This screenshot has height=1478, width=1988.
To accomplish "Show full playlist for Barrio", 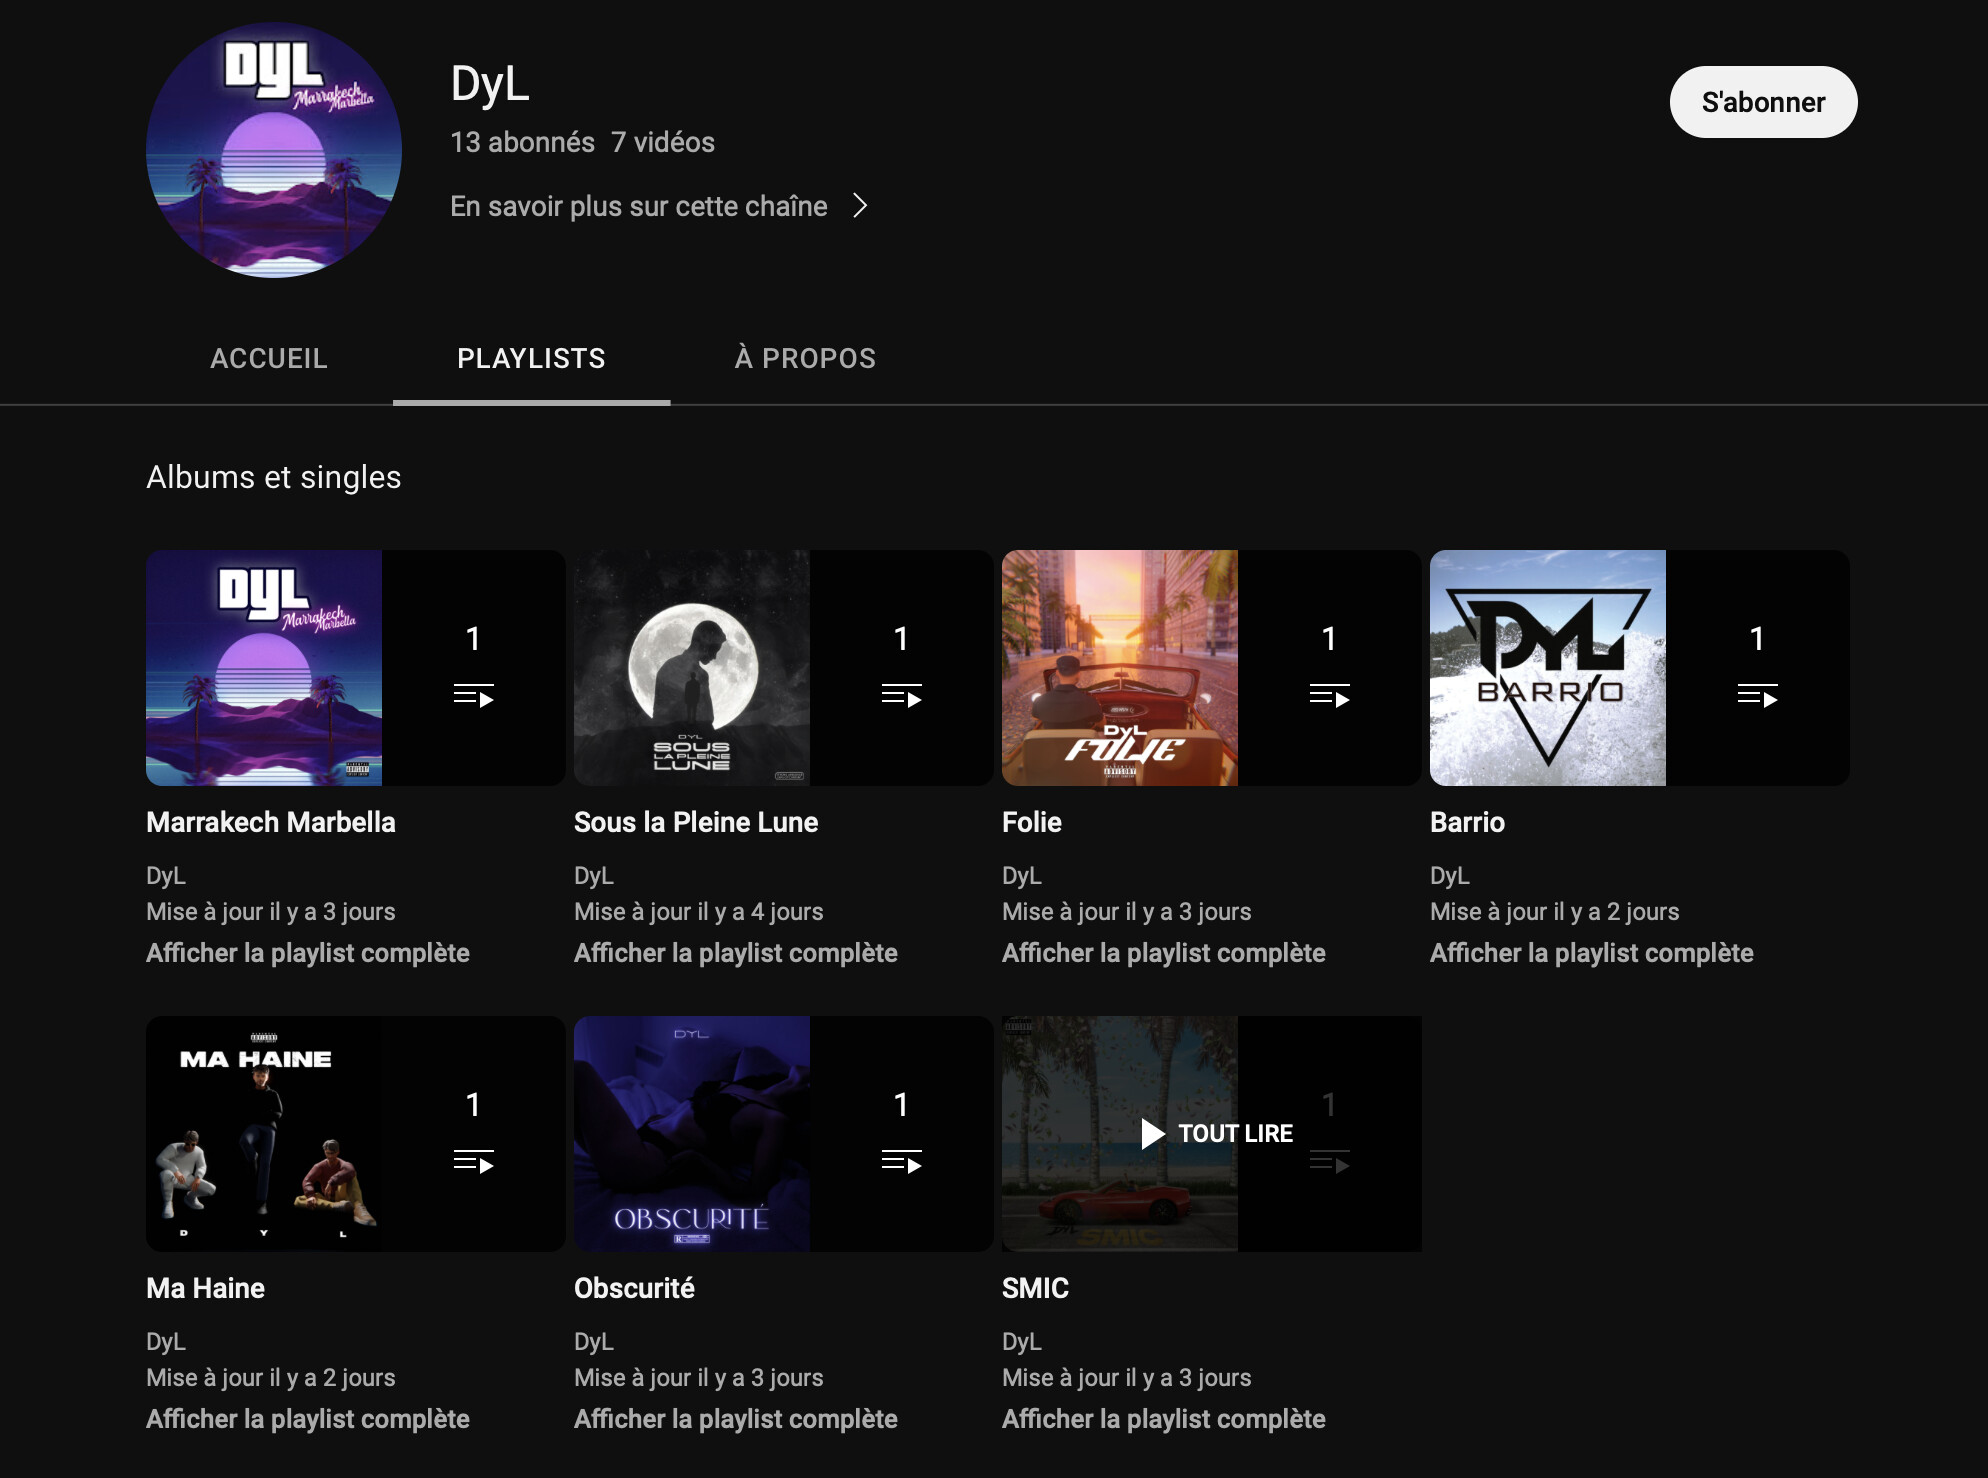I will (1592, 953).
